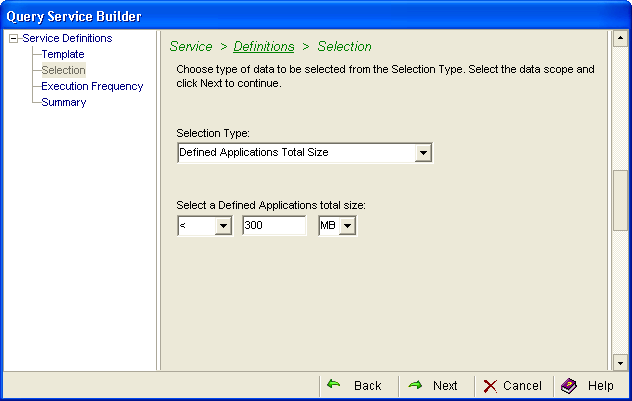Click the total size field containing 300
632x401 pixels.
click(x=274, y=225)
